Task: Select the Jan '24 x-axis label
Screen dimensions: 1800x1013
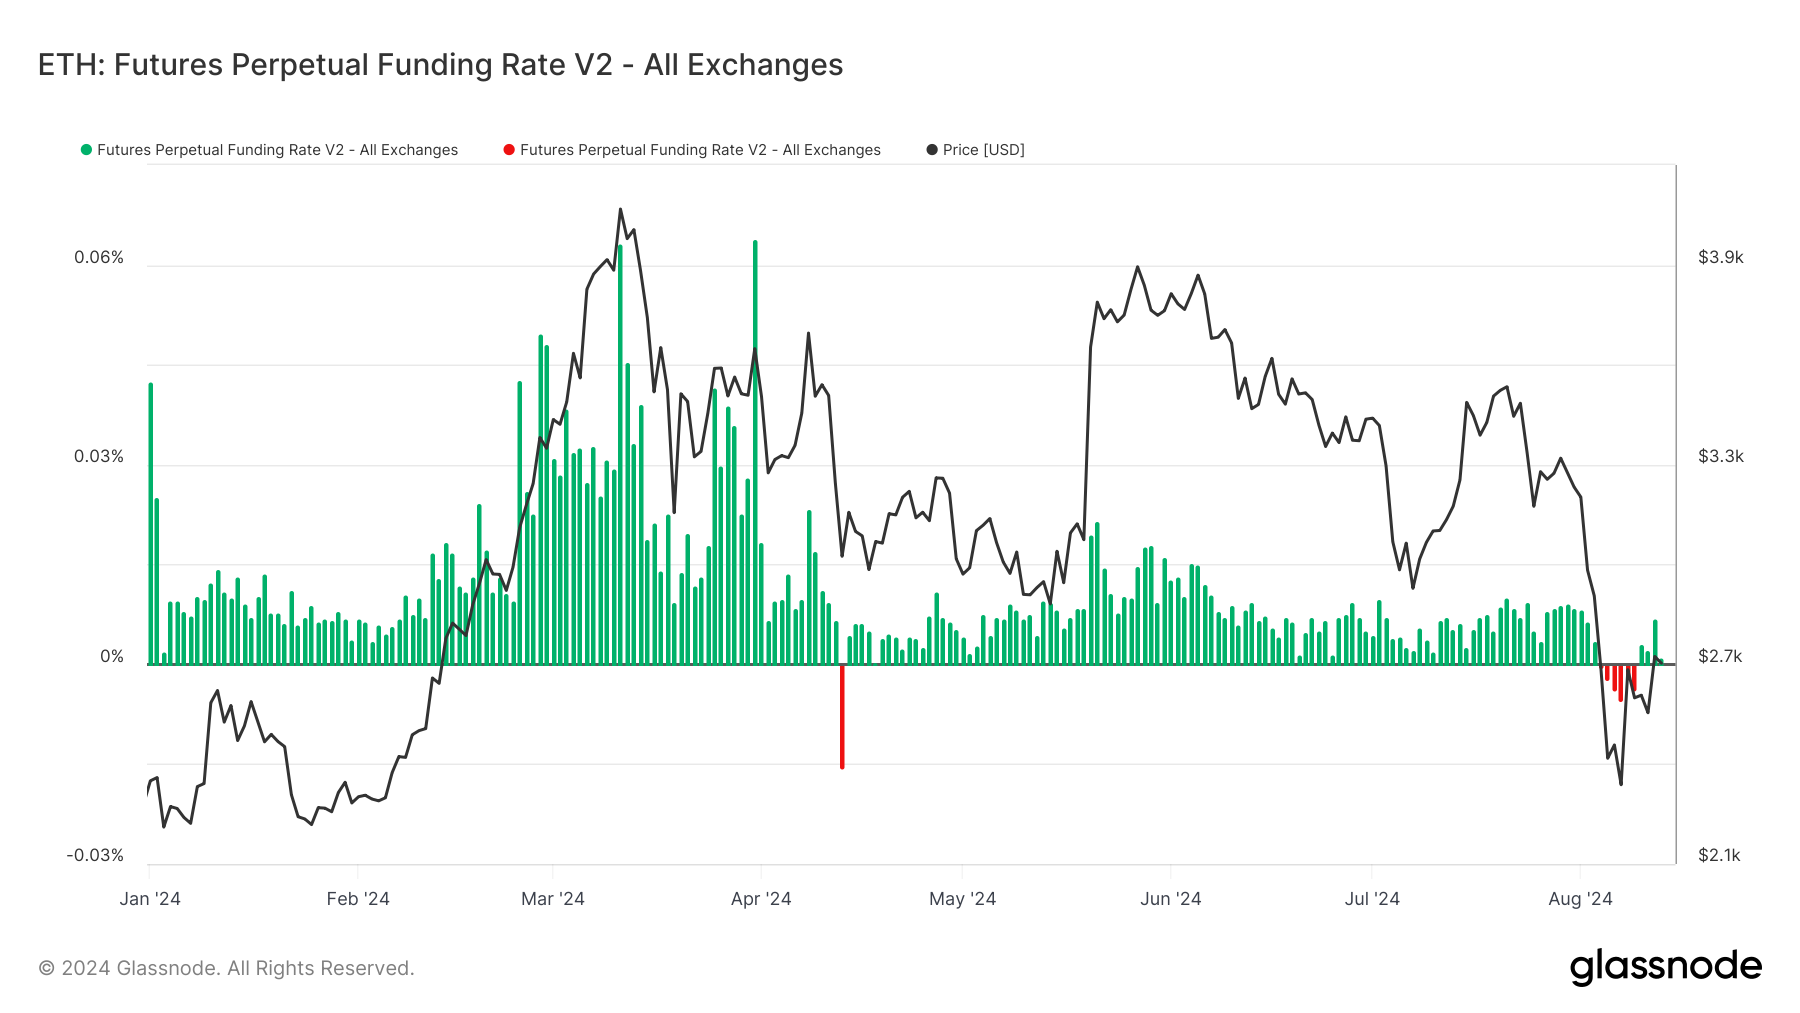Action: [150, 898]
